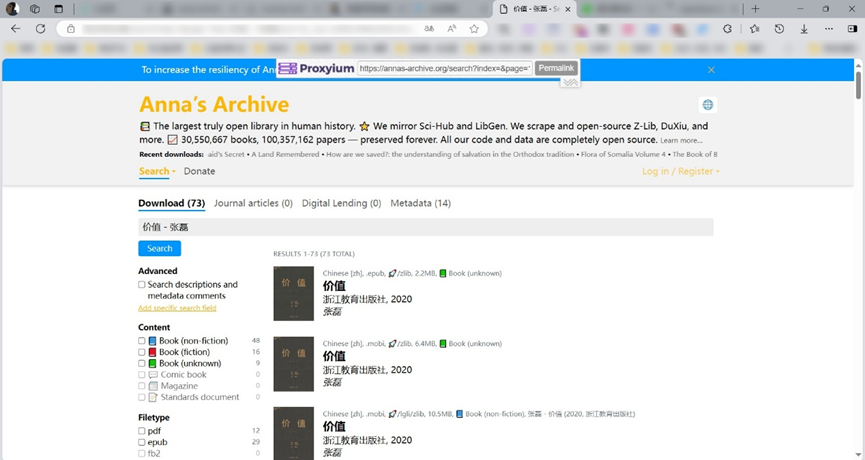
Task: Open the .epub 2.2MB 价值 result title
Action: coord(334,286)
